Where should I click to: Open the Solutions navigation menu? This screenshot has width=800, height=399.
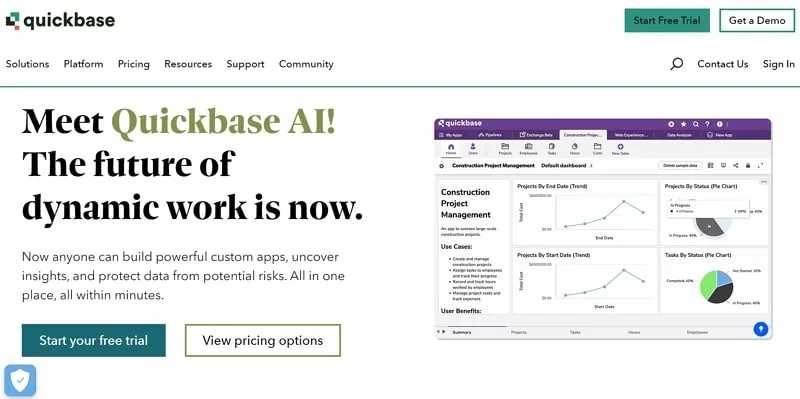pos(28,64)
